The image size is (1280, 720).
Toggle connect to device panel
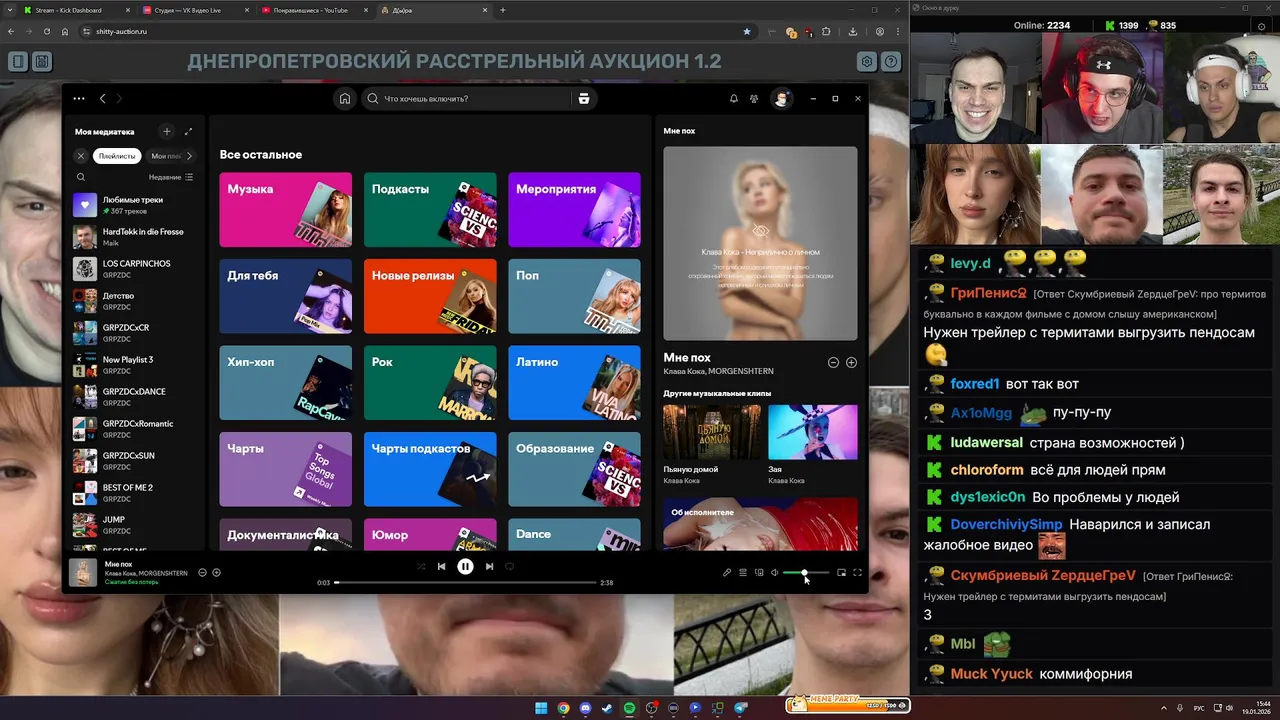[759, 573]
